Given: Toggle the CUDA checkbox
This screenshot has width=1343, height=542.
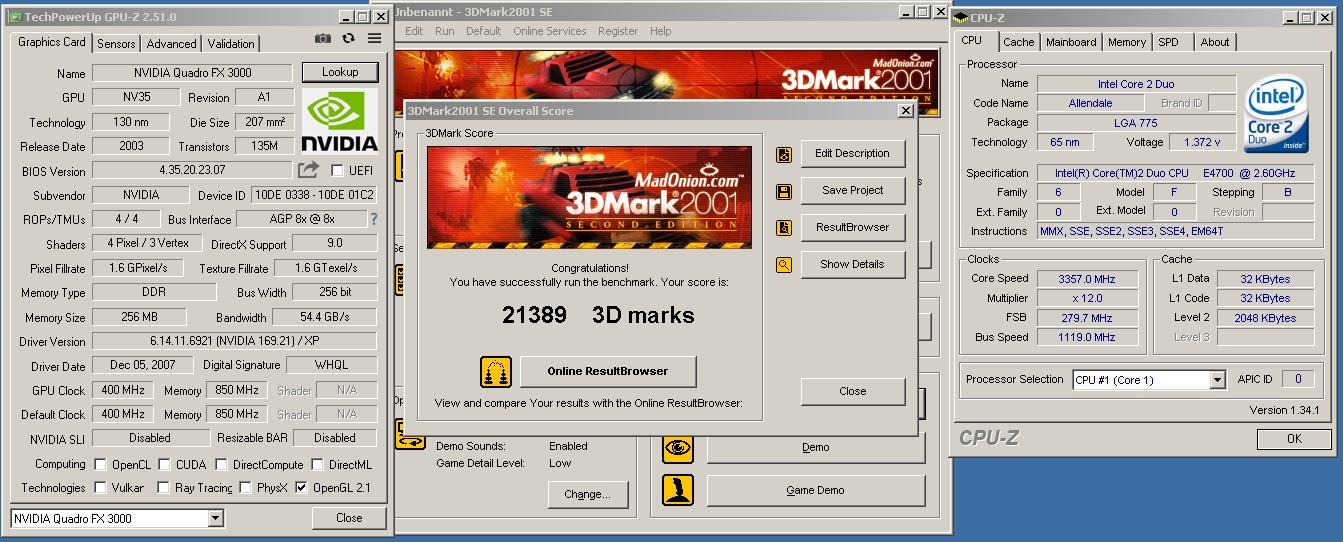Looking at the screenshot, I should point(164,464).
